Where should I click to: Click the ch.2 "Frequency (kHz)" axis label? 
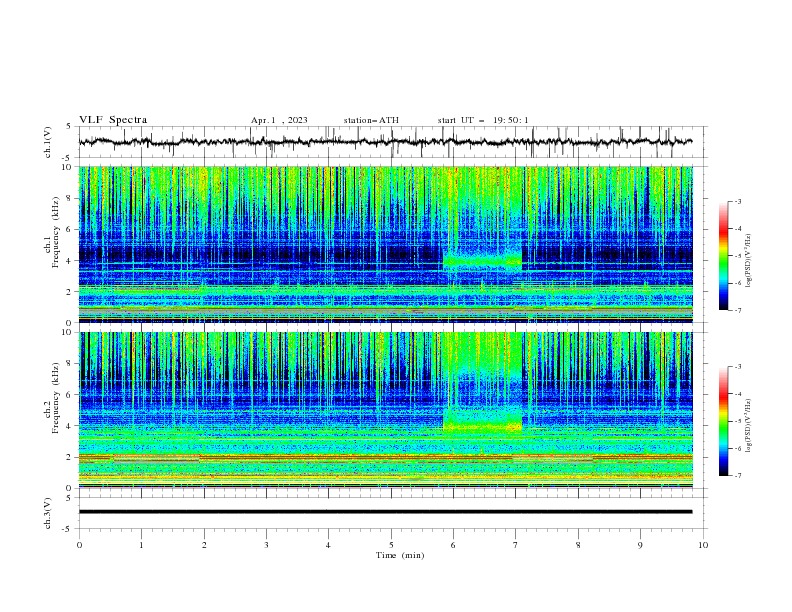coord(56,398)
